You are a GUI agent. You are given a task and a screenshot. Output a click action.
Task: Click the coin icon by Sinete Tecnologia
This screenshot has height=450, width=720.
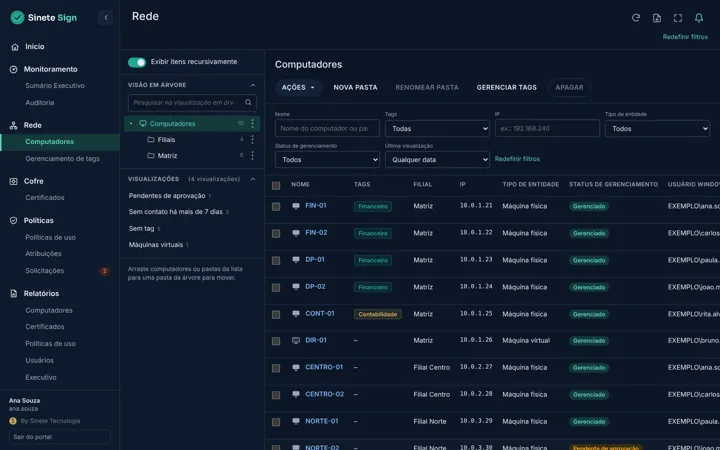[x=13, y=421]
